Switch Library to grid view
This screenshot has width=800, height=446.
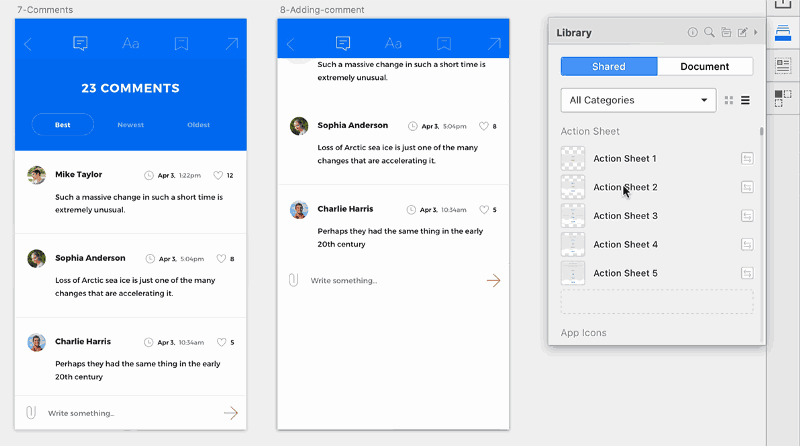729,100
